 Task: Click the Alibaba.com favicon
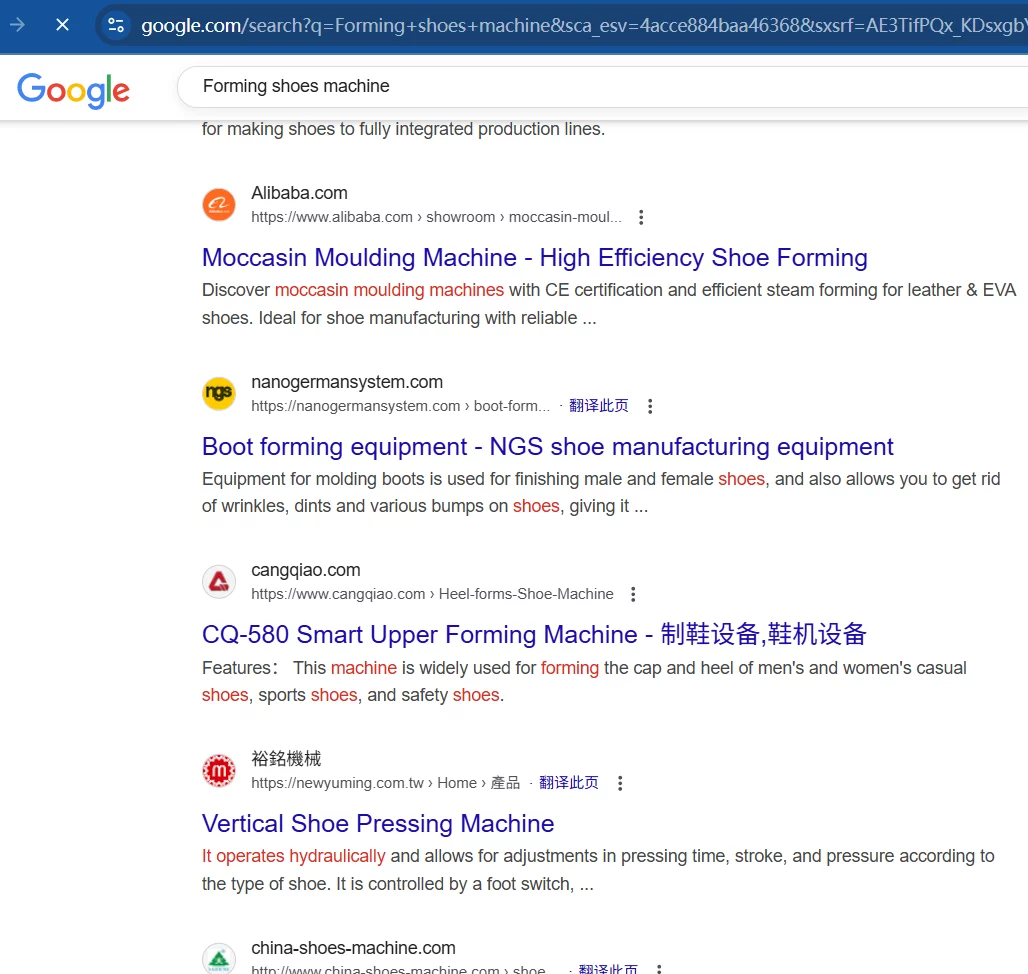click(219, 205)
